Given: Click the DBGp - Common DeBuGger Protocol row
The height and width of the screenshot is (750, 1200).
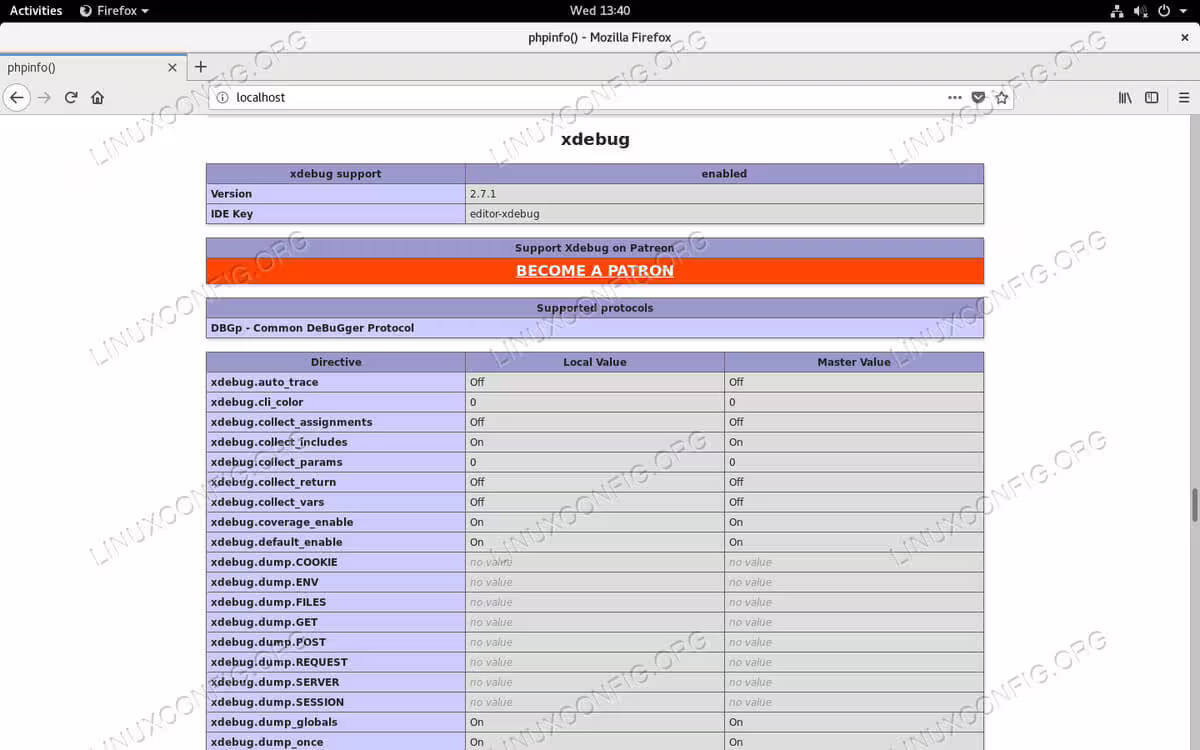Looking at the screenshot, I should pos(595,328).
